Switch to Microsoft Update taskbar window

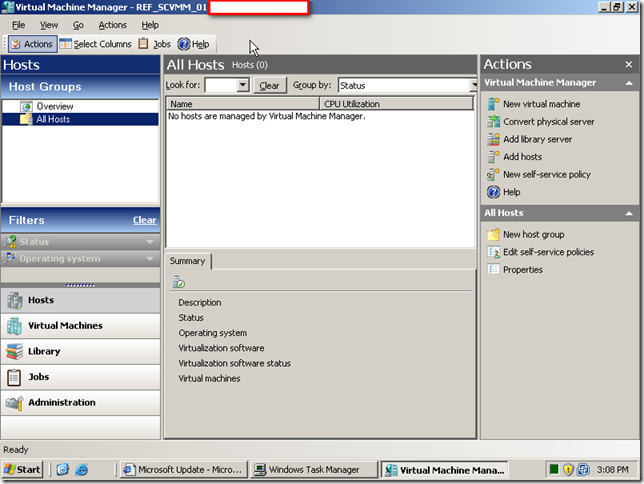point(184,470)
